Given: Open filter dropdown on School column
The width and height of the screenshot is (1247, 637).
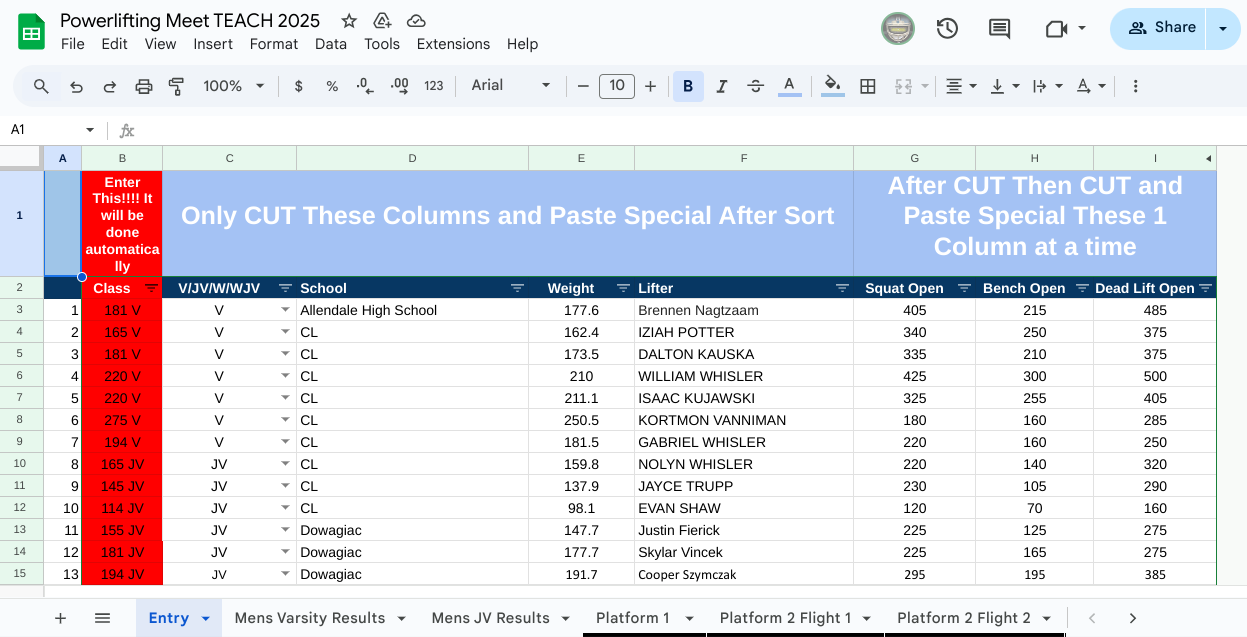Looking at the screenshot, I should coord(517,288).
